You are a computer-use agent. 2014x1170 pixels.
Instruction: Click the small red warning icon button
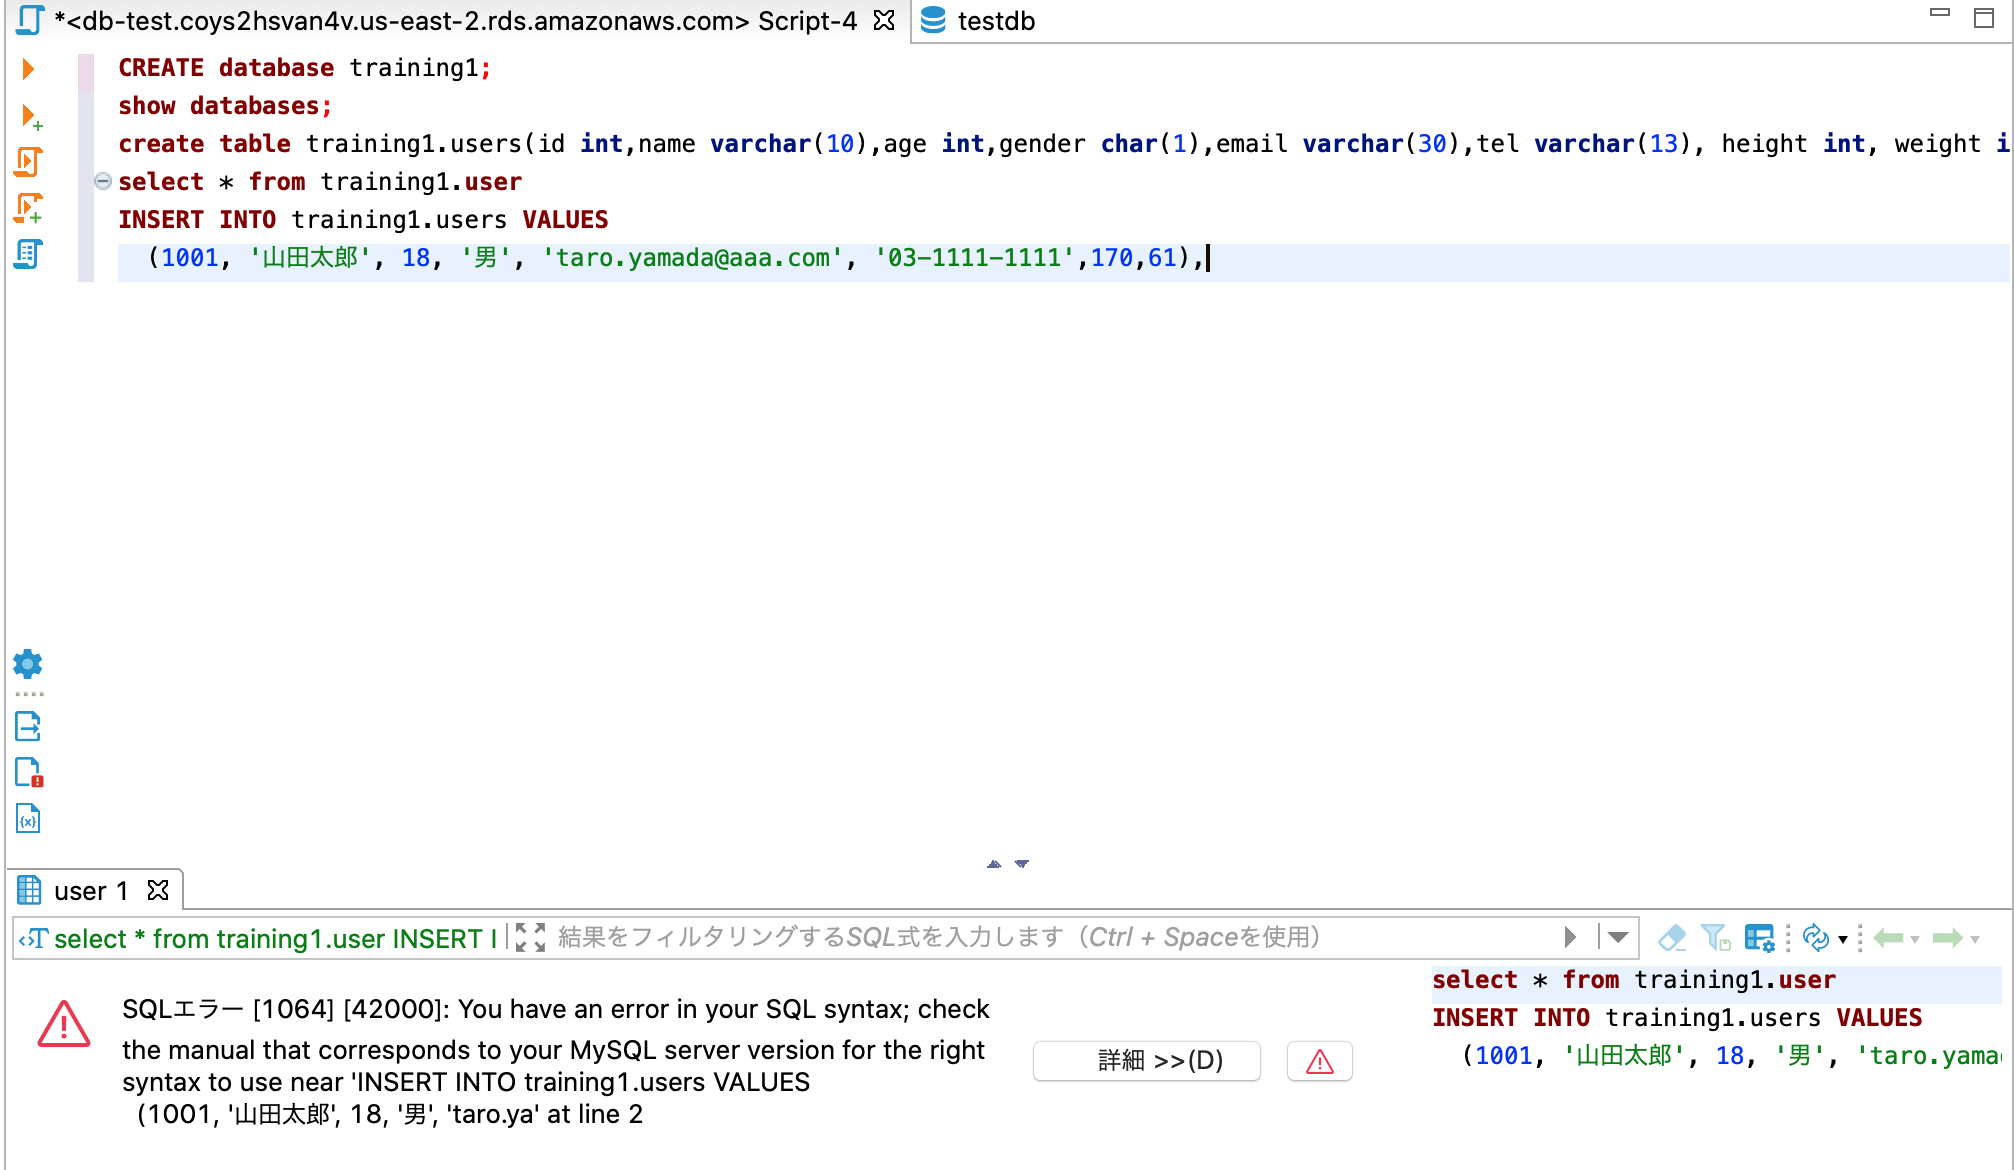click(1320, 1060)
